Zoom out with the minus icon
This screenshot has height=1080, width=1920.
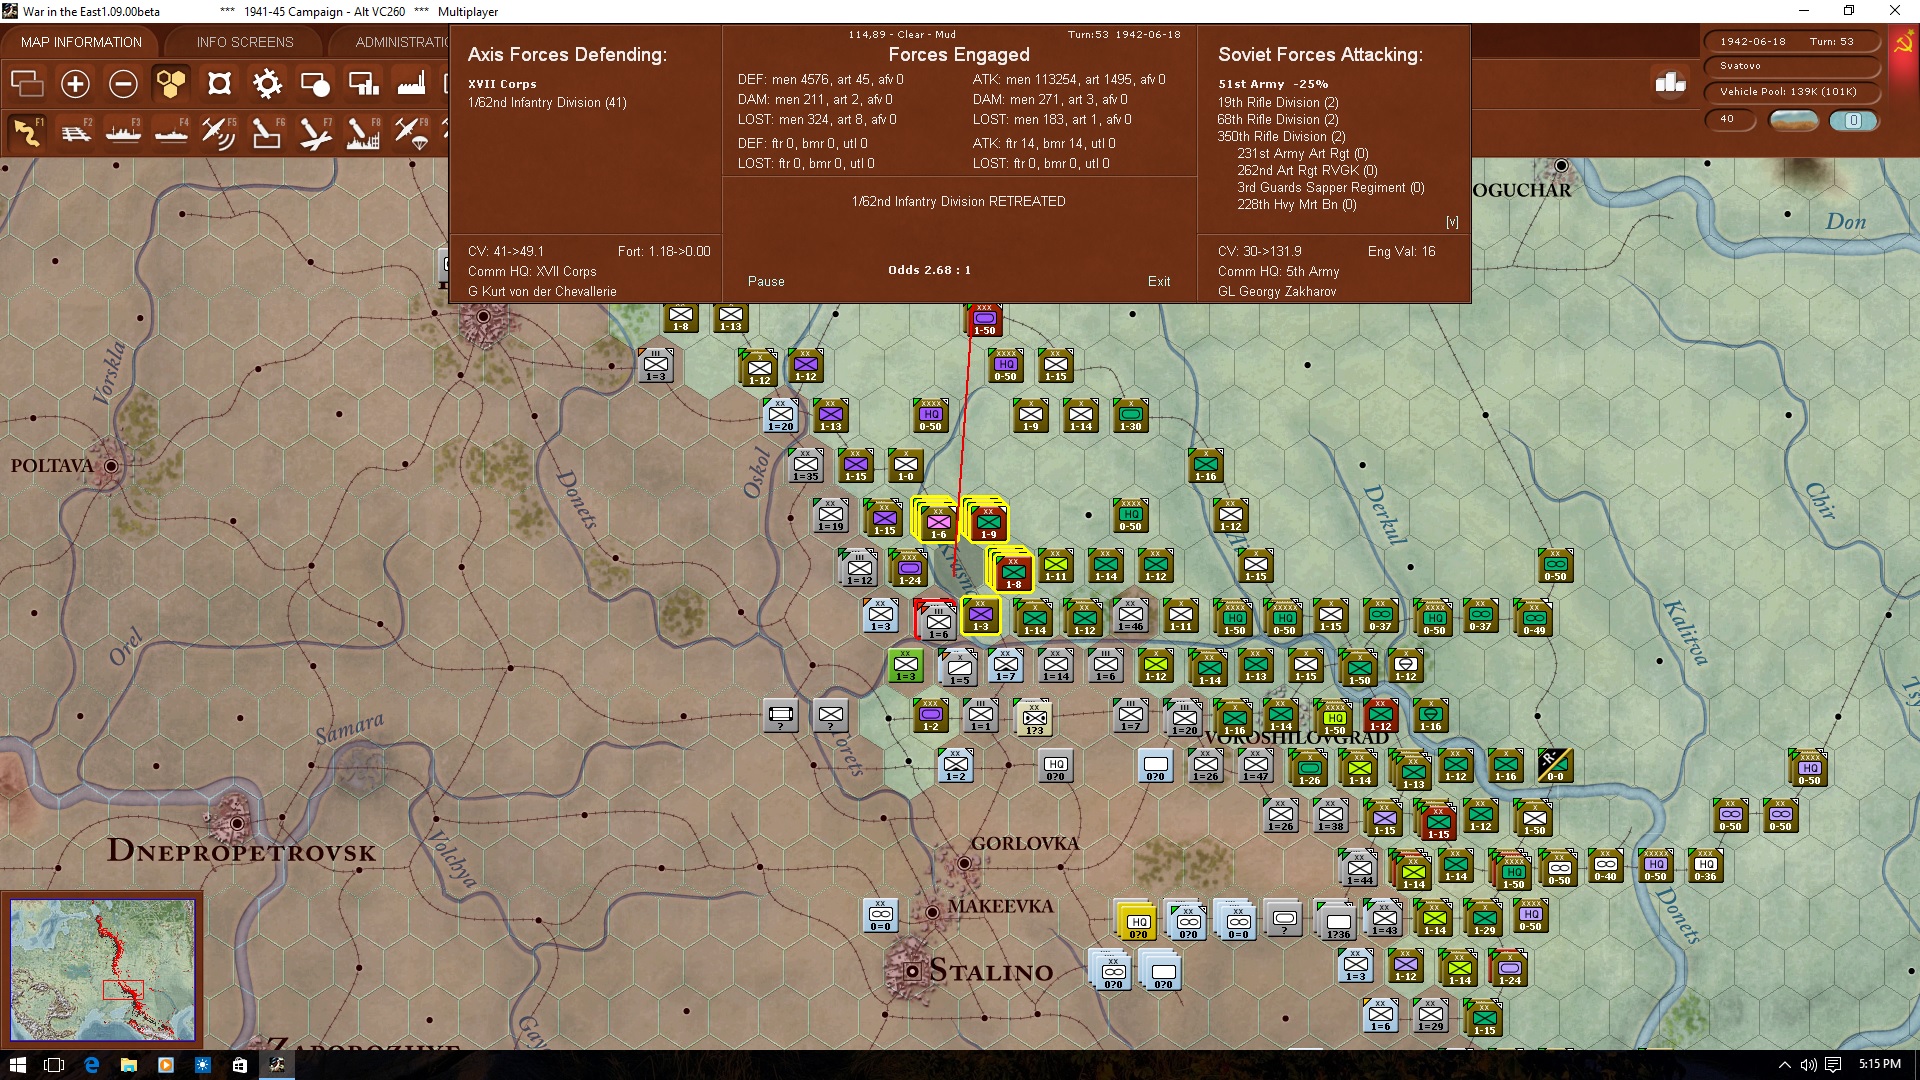pos(123,84)
